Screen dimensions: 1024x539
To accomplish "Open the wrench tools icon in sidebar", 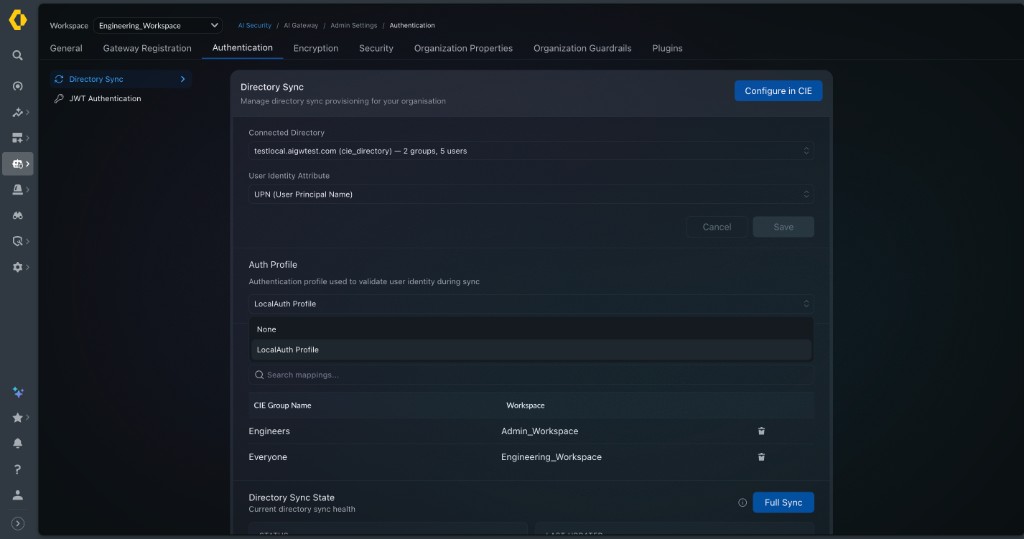I will point(18,112).
